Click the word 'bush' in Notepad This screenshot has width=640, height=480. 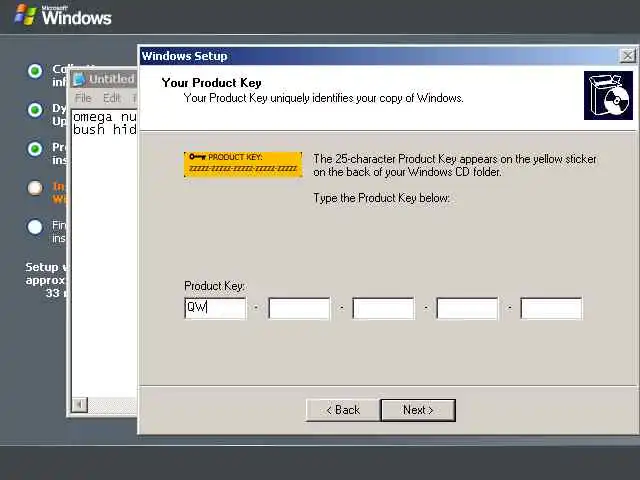[x=89, y=129]
